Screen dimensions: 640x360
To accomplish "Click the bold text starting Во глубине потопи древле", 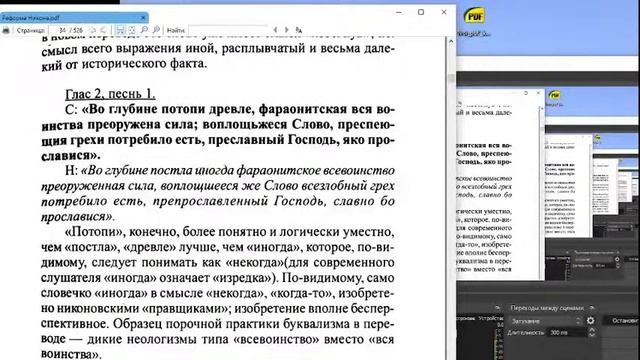I will [218, 132].
